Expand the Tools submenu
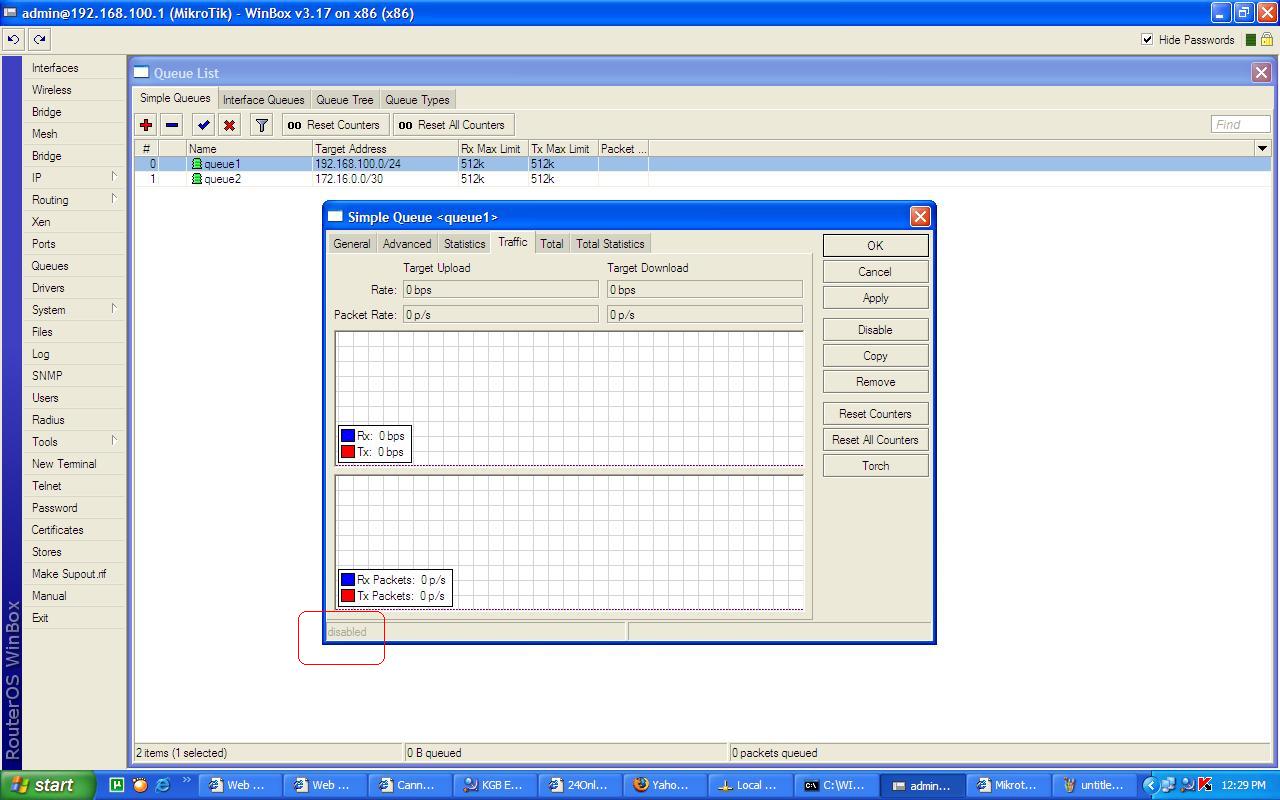This screenshot has height=800, width=1280. click(114, 441)
